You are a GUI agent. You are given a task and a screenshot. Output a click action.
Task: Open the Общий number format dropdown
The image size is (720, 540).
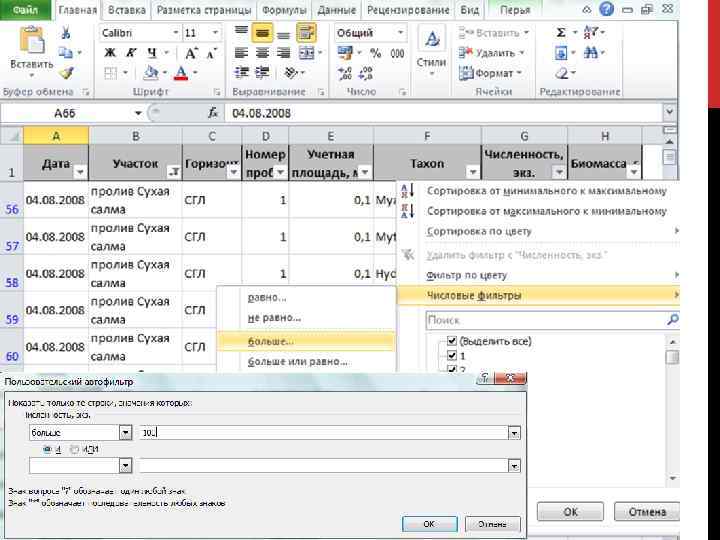400,33
